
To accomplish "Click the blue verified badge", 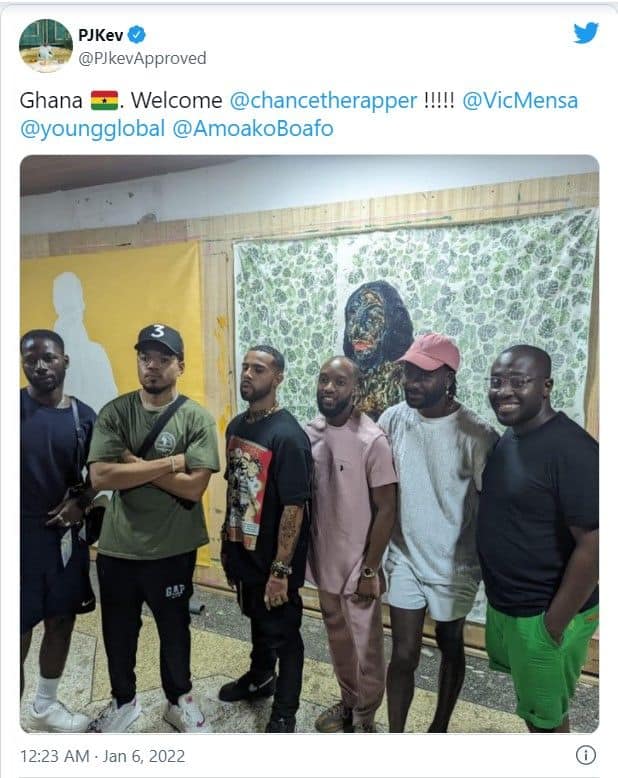I will pos(137,35).
